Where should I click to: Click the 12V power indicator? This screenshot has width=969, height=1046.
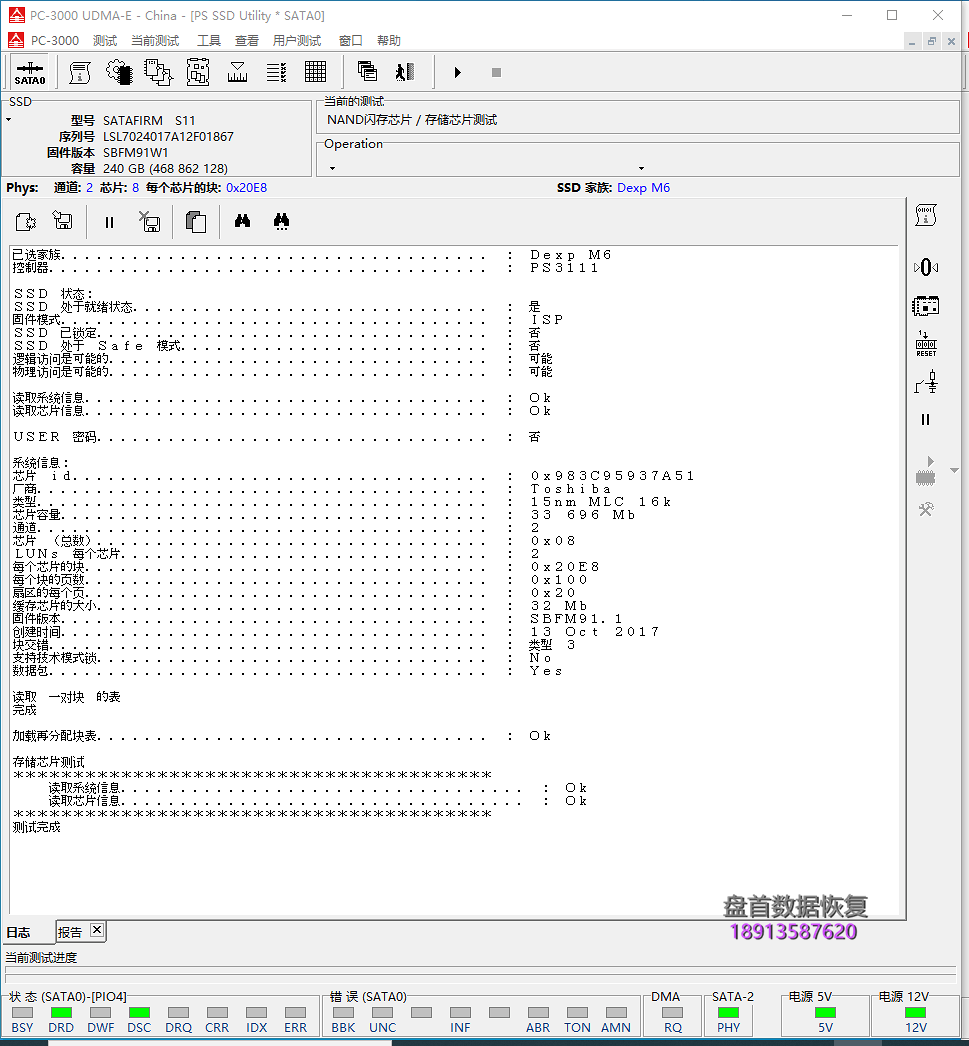click(x=916, y=1013)
